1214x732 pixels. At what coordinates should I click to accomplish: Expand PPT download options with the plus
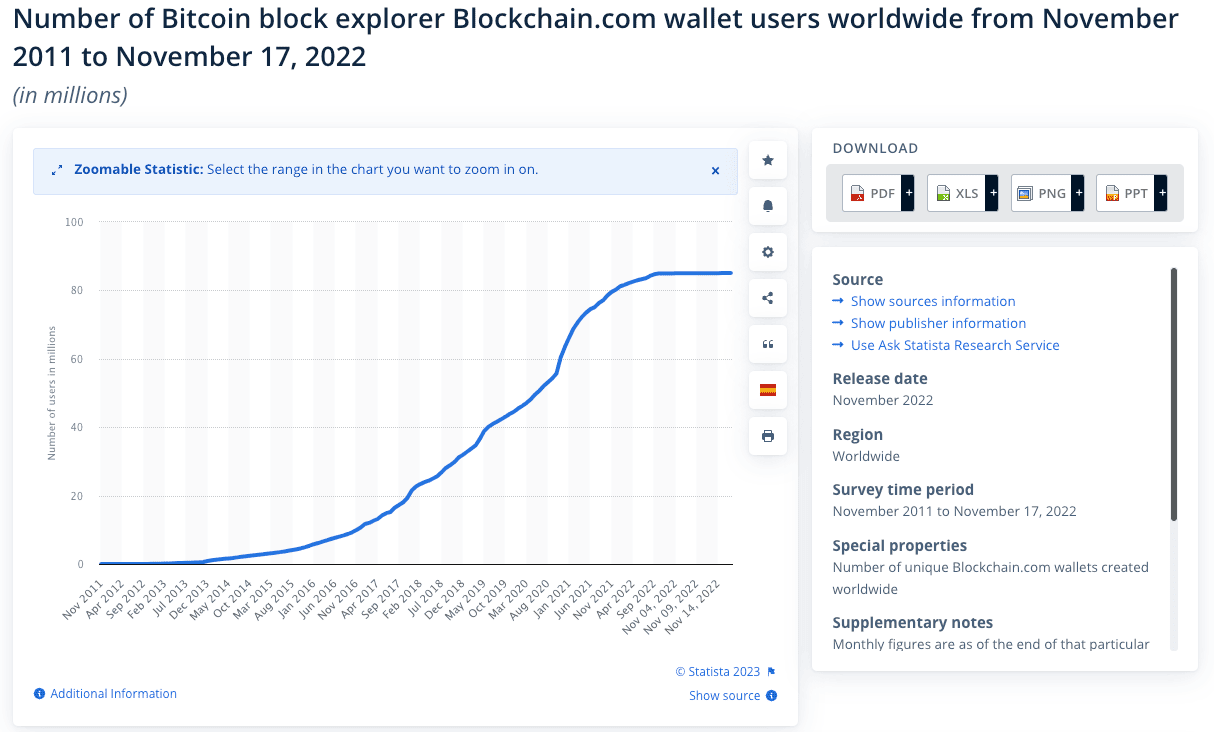[x=1161, y=192]
